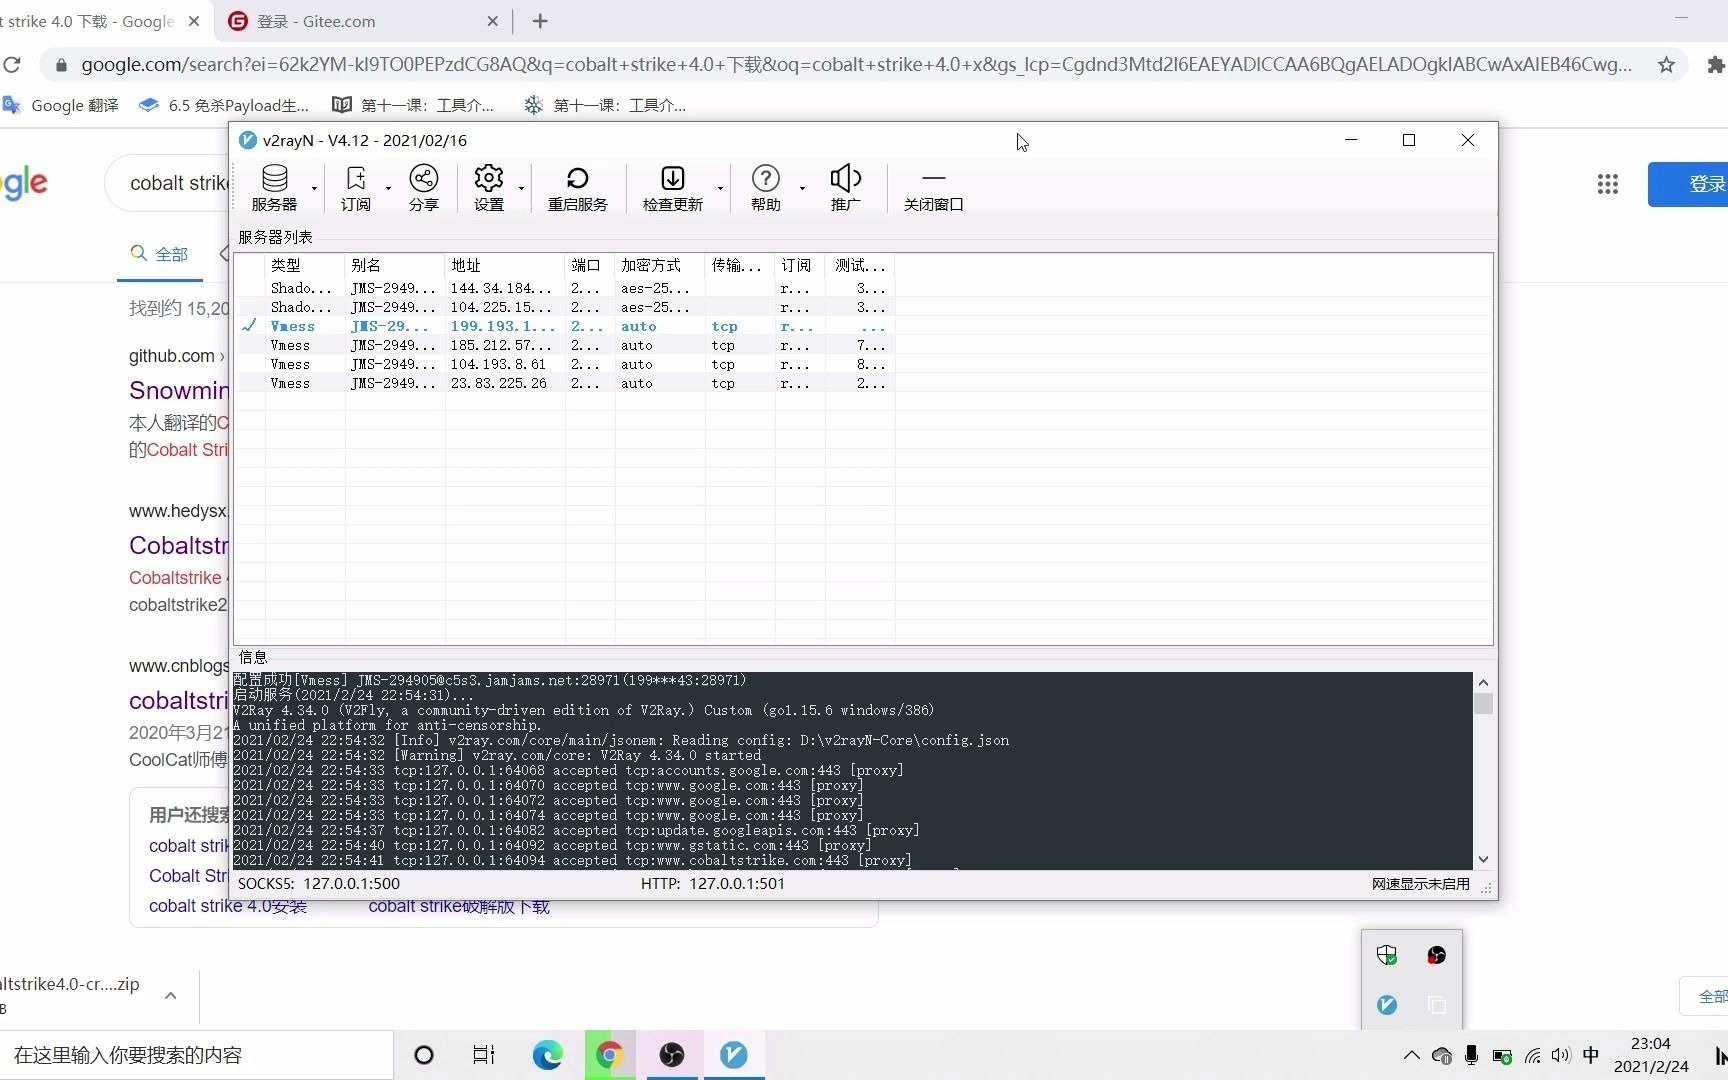The image size is (1728, 1080).
Task: Select the Shadowsocks server 144.34.184...
Action: click(565, 288)
